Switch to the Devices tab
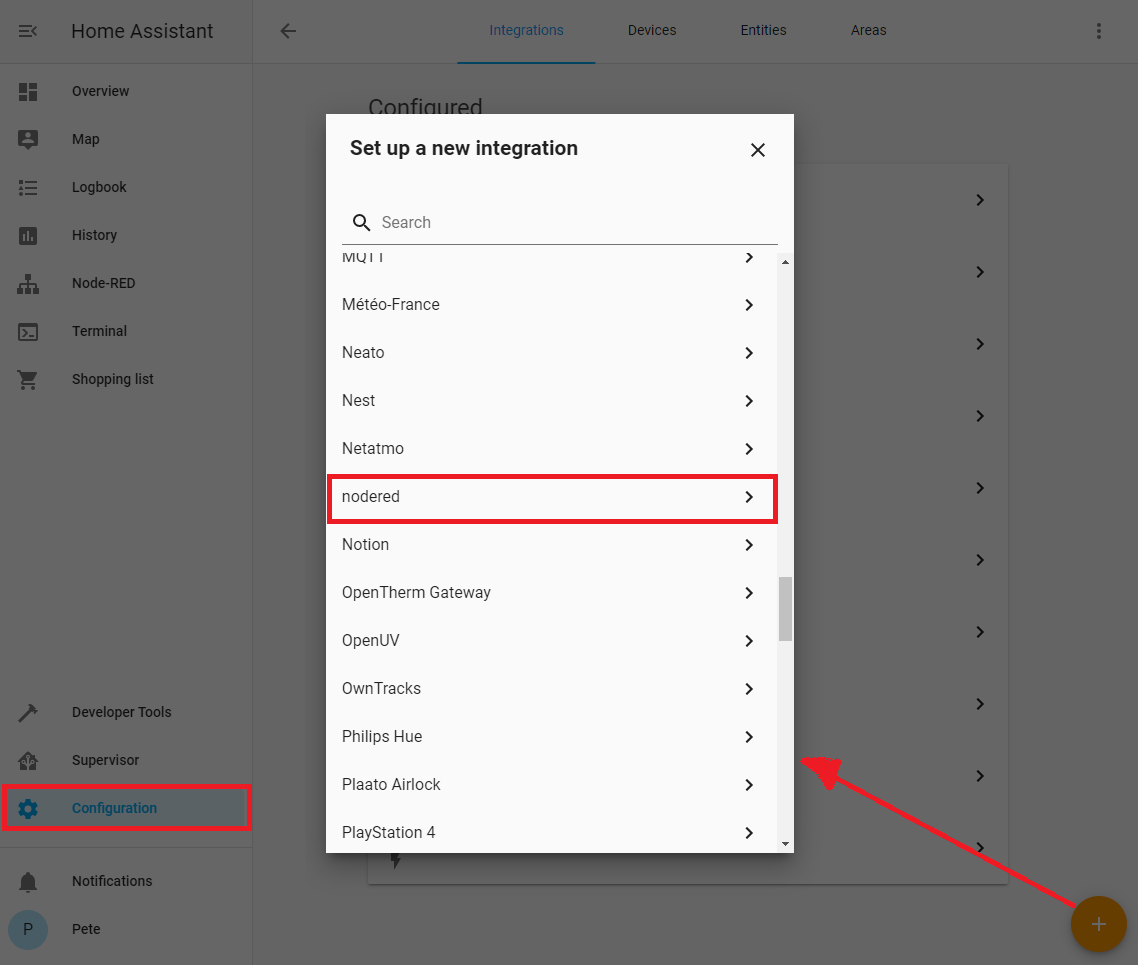 [x=652, y=30]
